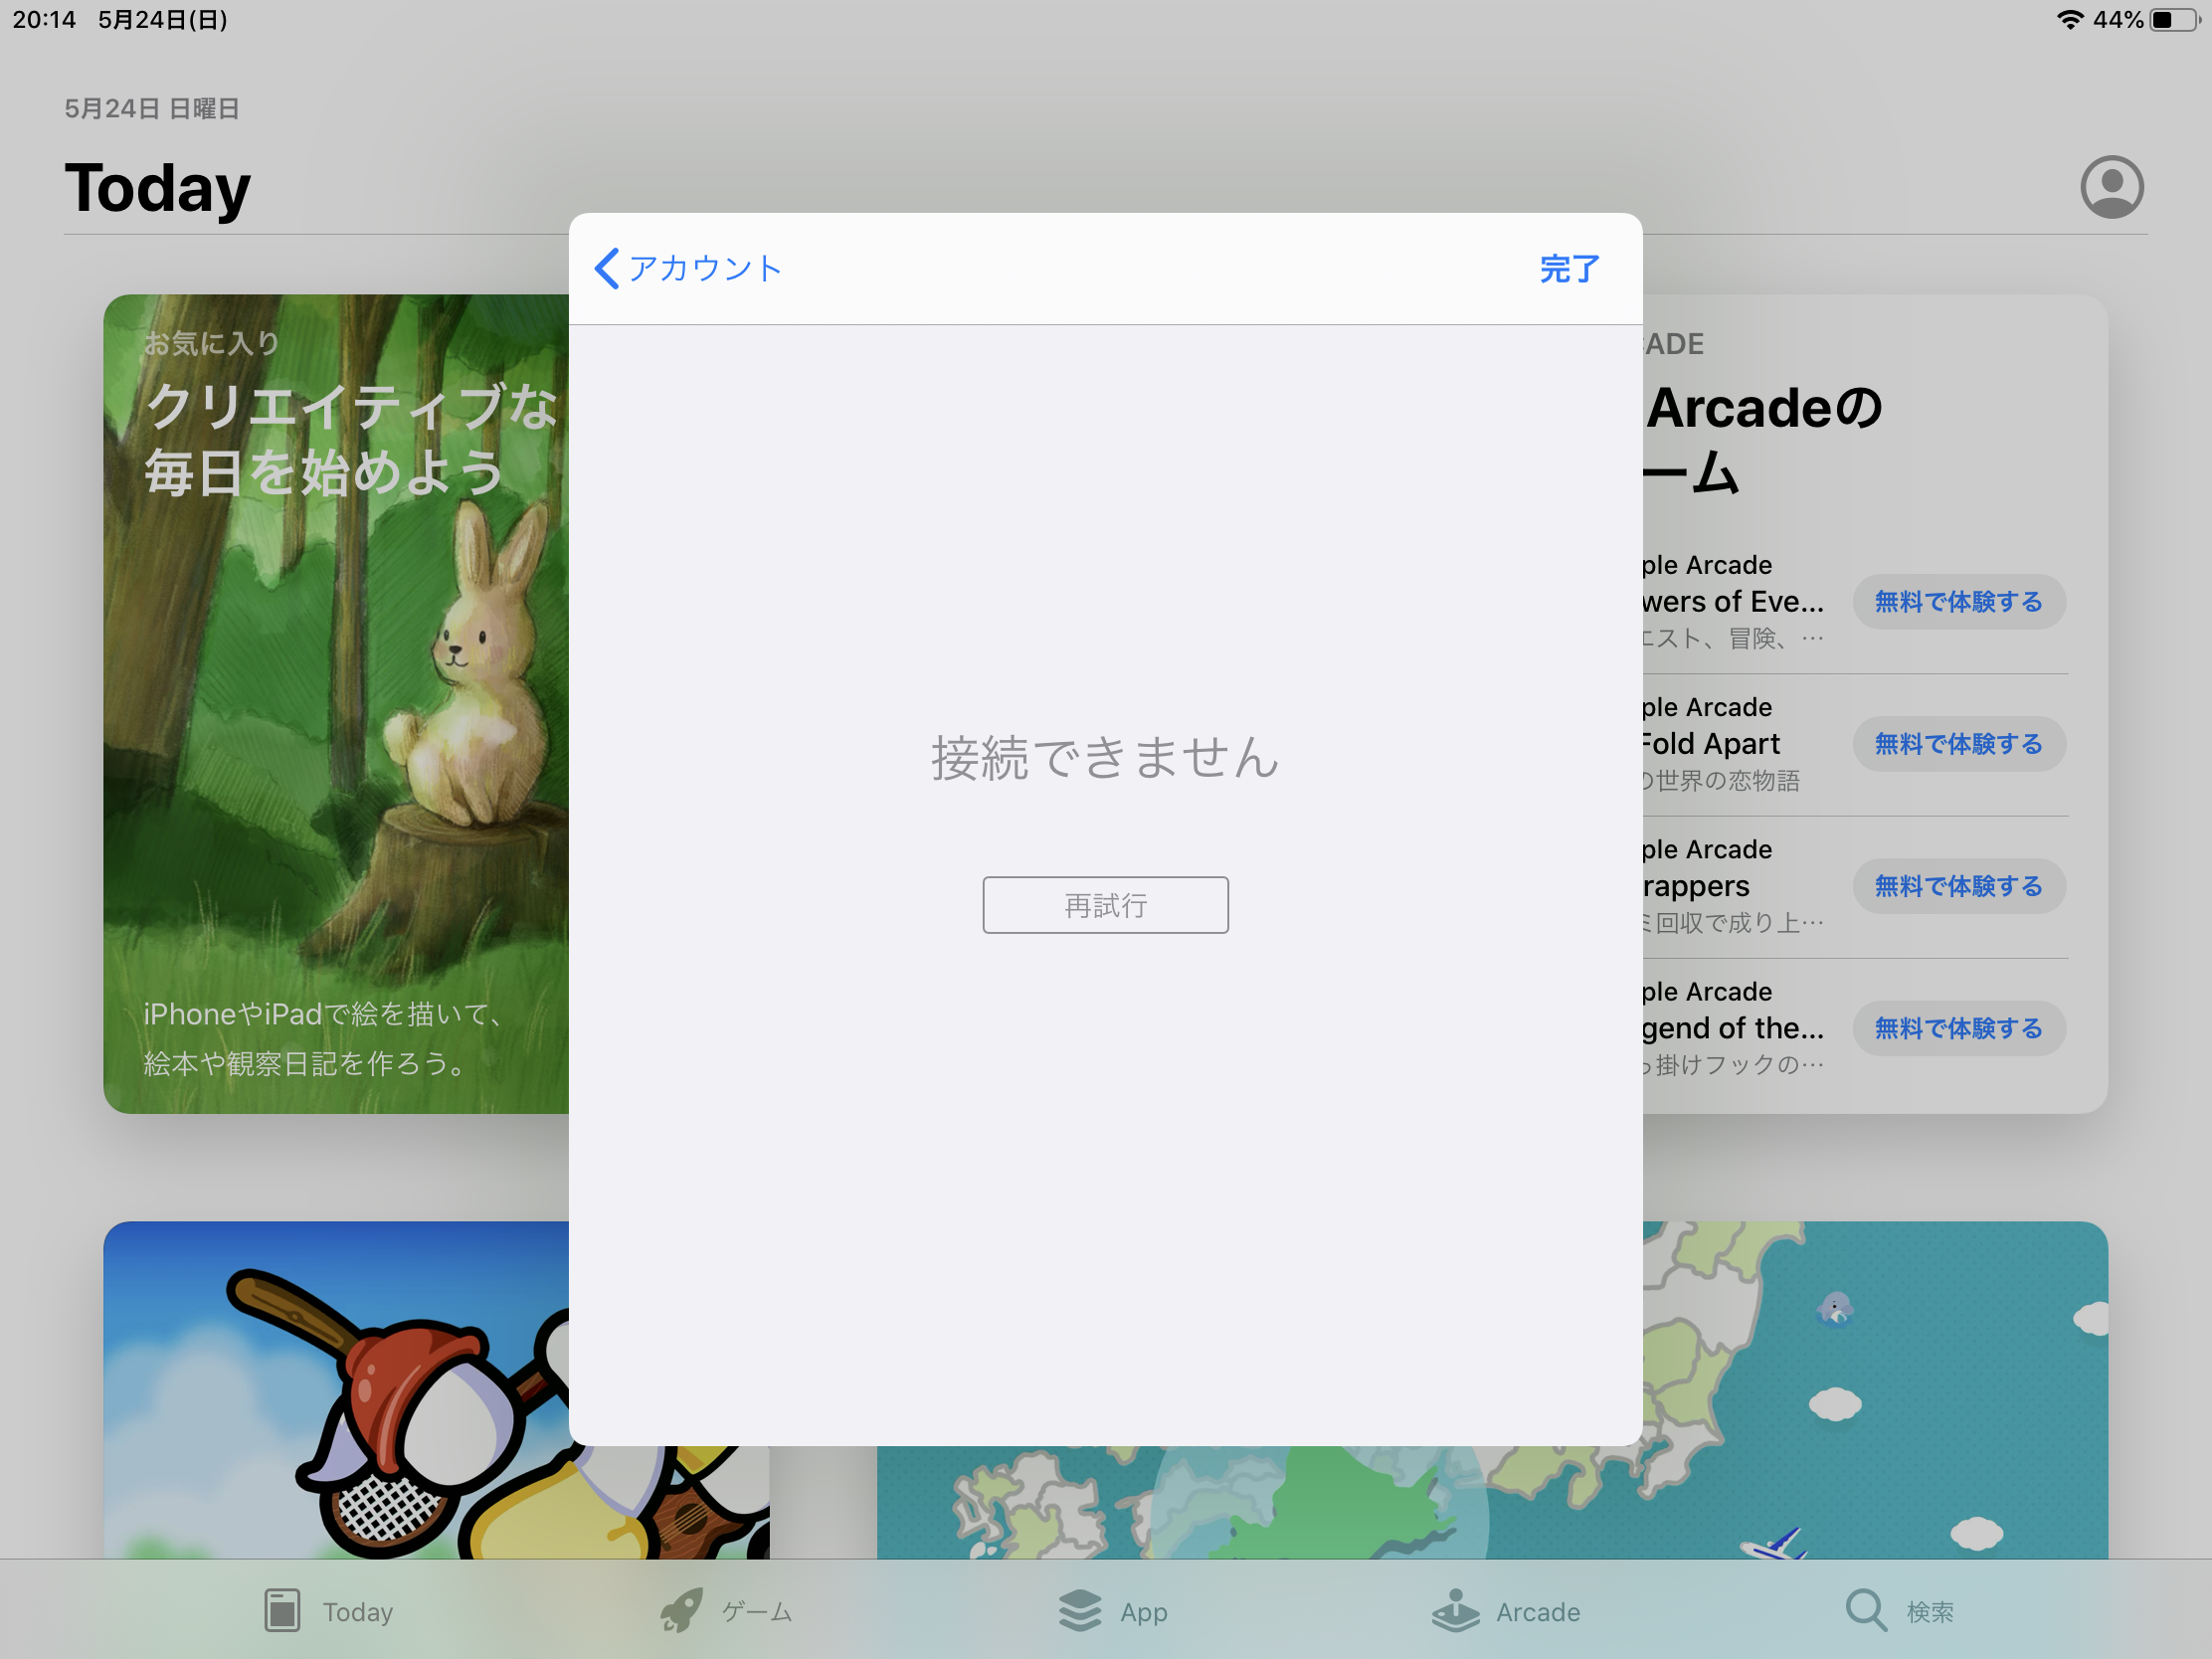The height and width of the screenshot is (1659, 2212).
Task: Tap 無料で体験する for the 'wers of Eve…' game
Action: click(x=1958, y=602)
